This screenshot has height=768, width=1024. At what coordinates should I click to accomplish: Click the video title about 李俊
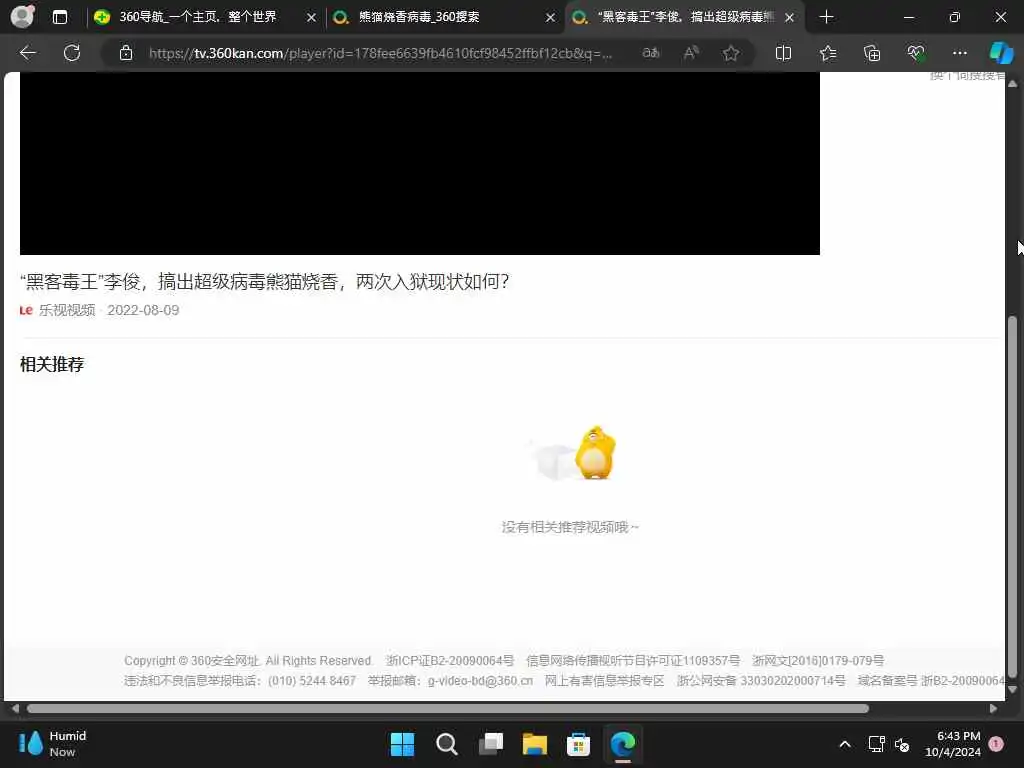coord(264,281)
